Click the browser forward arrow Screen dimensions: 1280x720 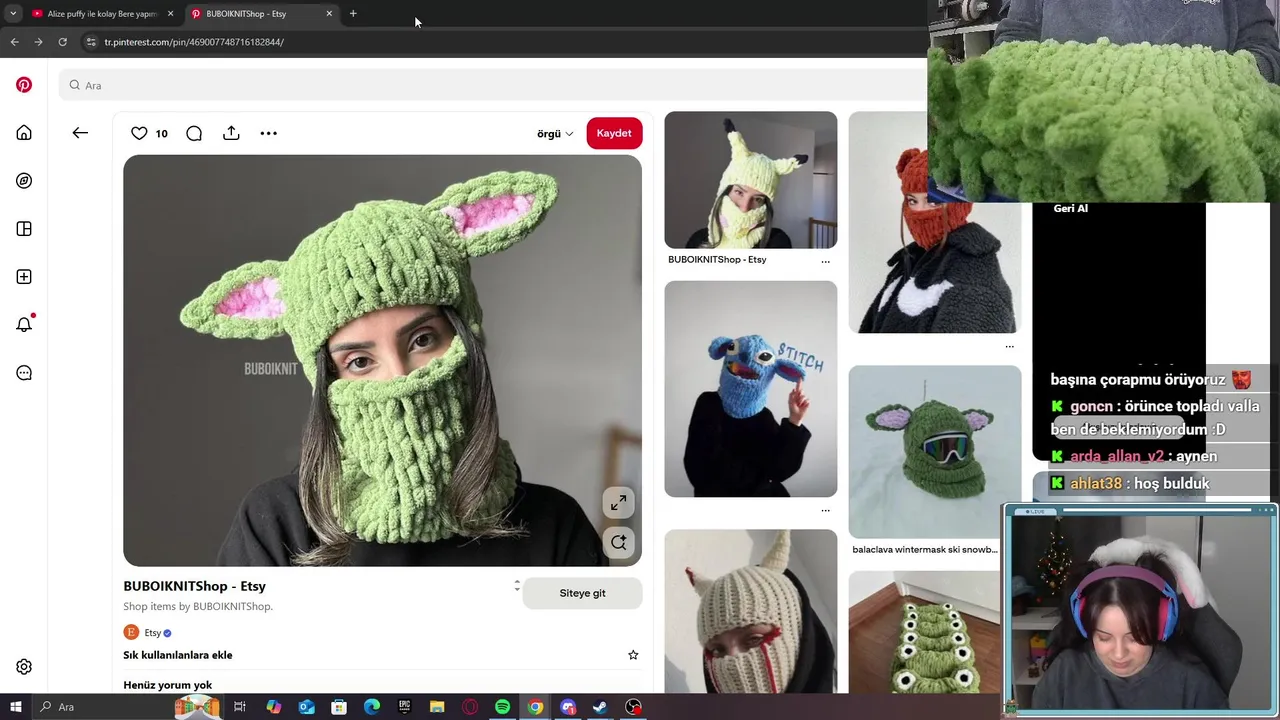[x=38, y=42]
